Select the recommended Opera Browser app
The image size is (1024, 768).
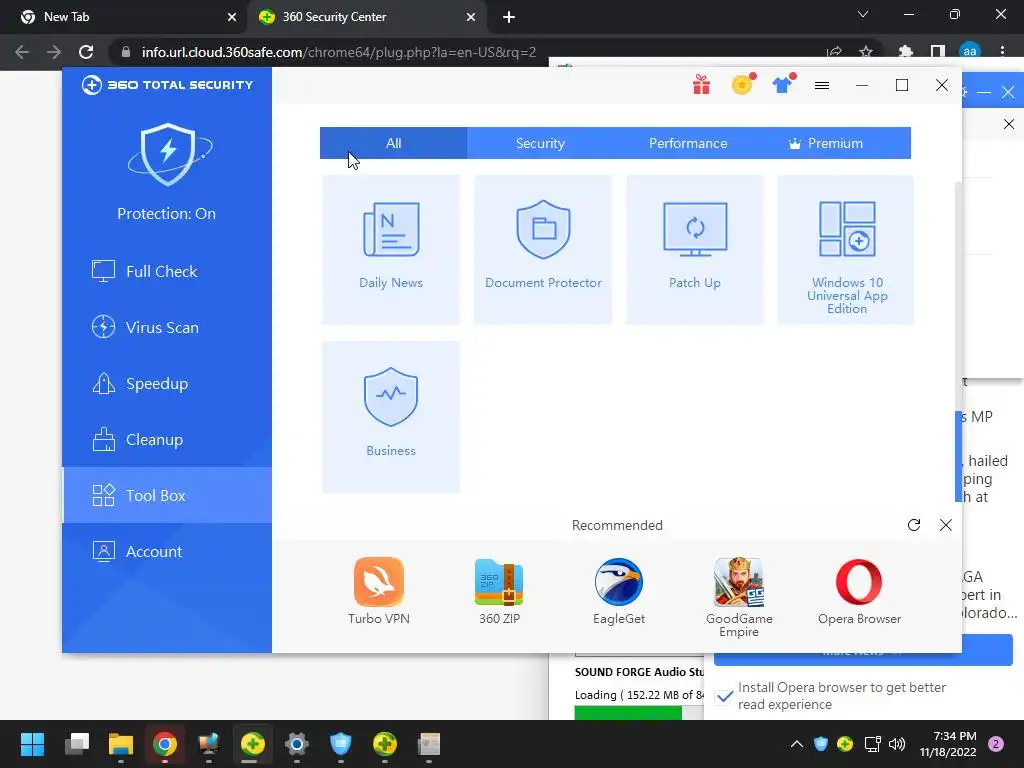coord(859,591)
